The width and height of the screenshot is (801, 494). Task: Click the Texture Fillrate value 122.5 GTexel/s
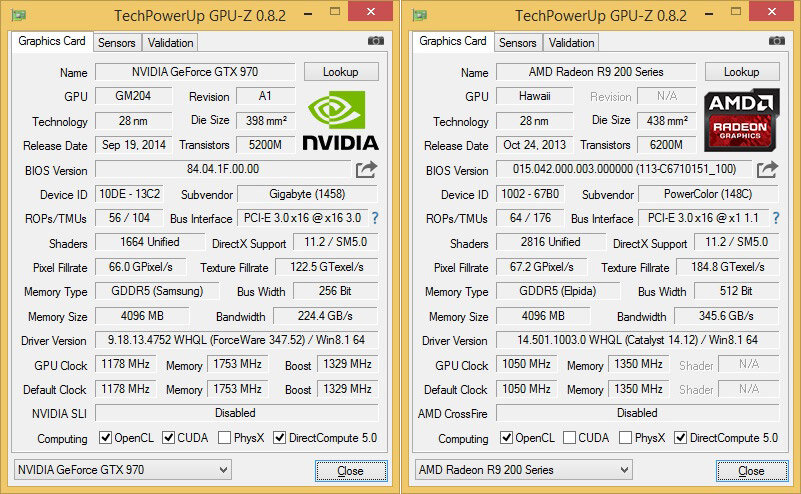[327, 267]
